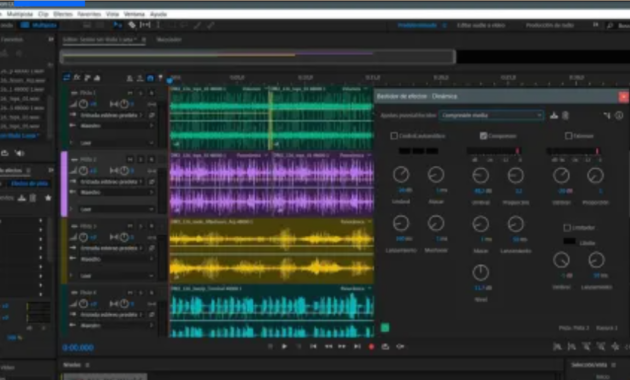Screen dimensions: 630x380
Task: Save the effect preset in the Dinámica dialog
Action: 554,116
